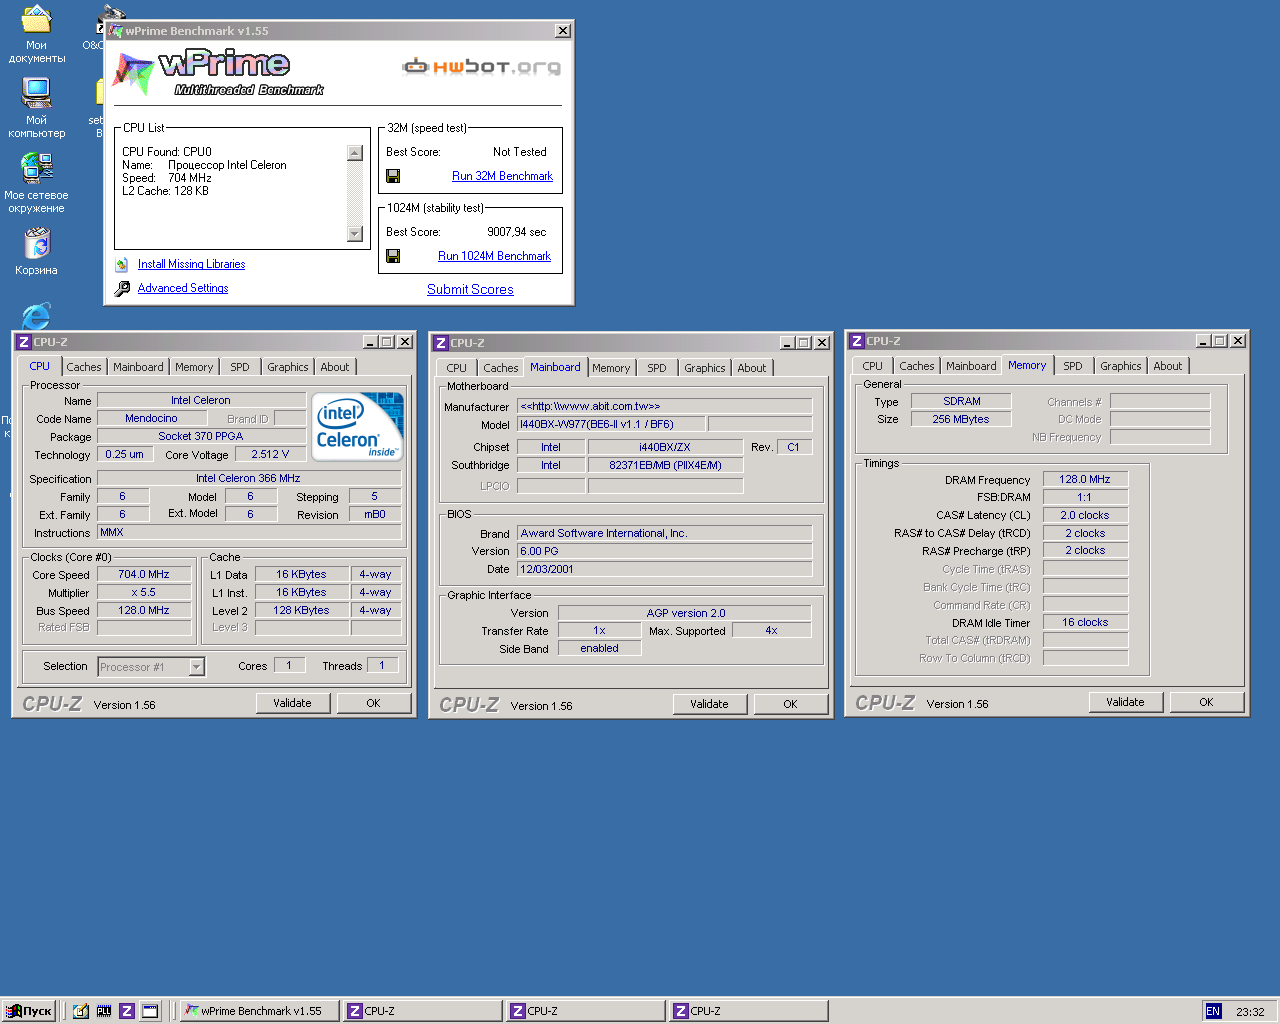Open About tab in CPU-Z Memory window
Viewport: 1280px width, 1024px height.
click(x=1168, y=366)
